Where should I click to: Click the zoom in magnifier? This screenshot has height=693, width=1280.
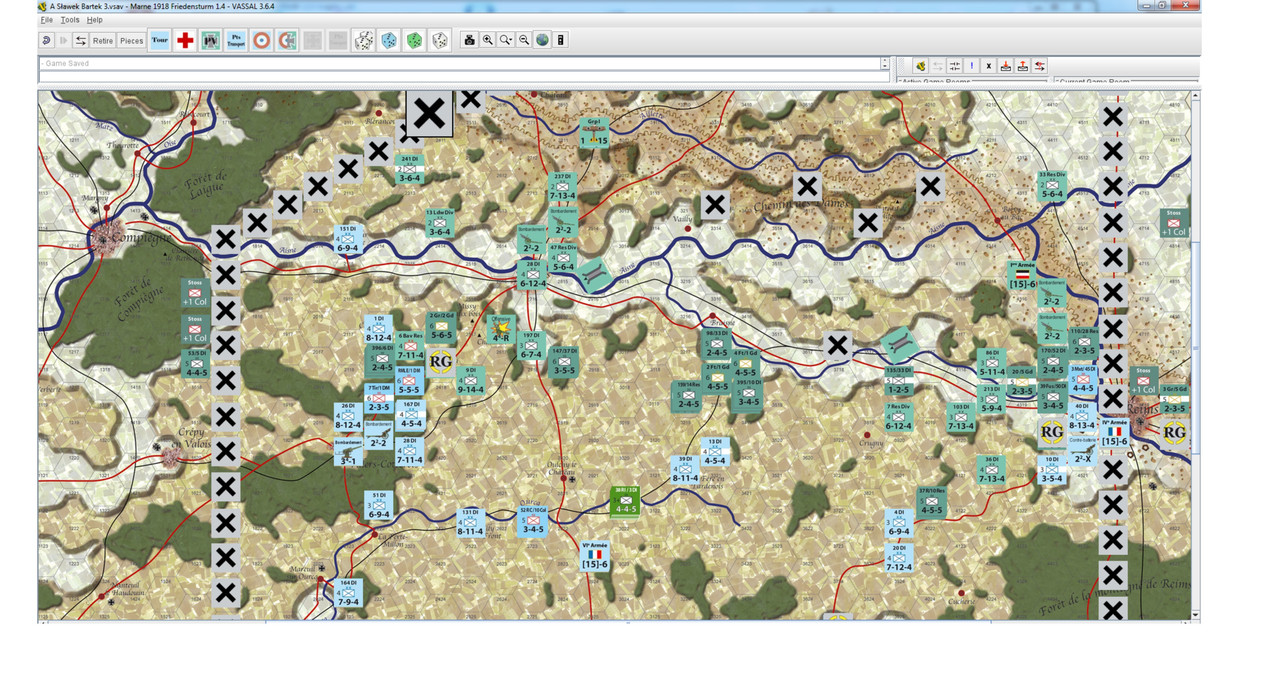tap(487, 40)
